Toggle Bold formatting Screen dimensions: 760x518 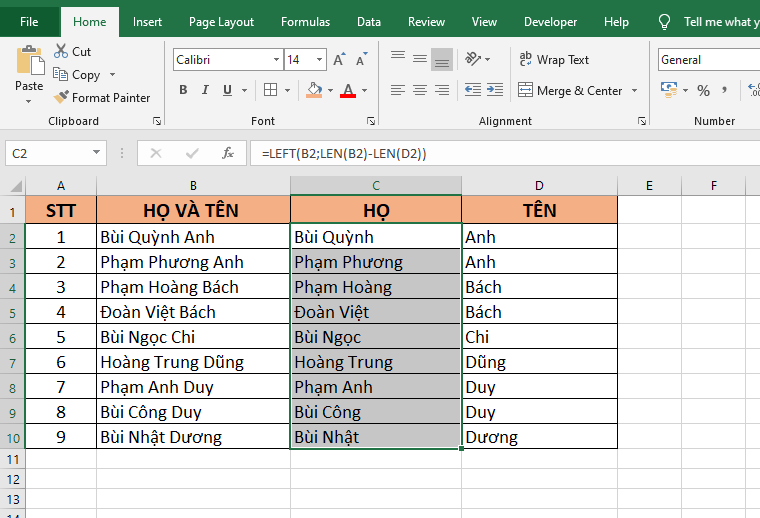pyautogui.click(x=183, y=91)
